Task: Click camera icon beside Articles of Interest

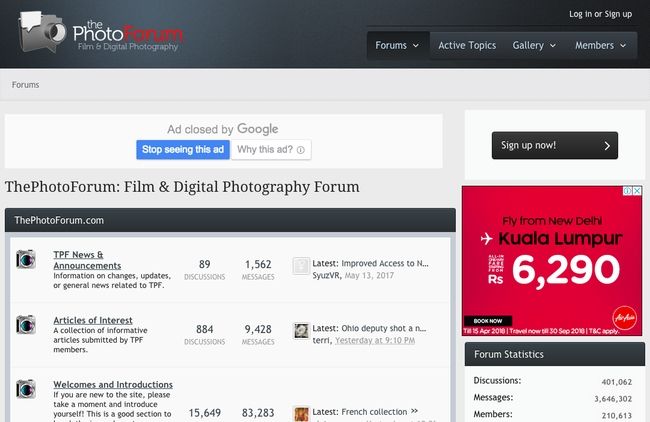Action: point(26,325)
